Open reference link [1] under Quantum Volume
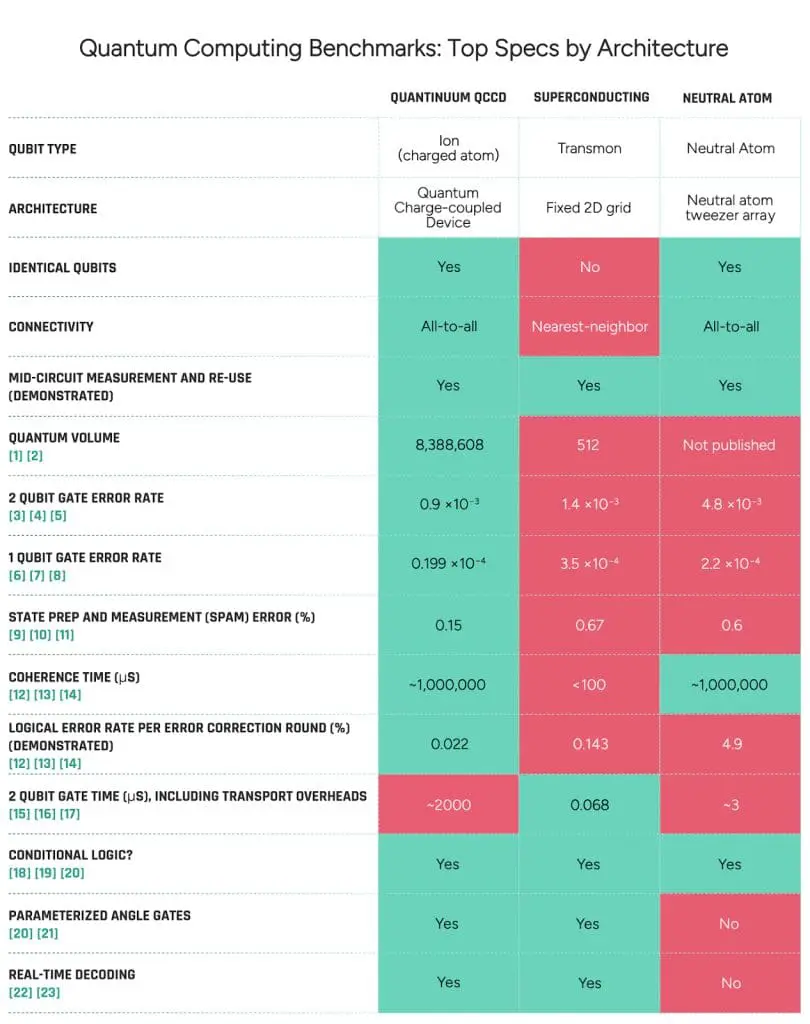The height and width of the screenshot is (1024, 810). [16, 456]
